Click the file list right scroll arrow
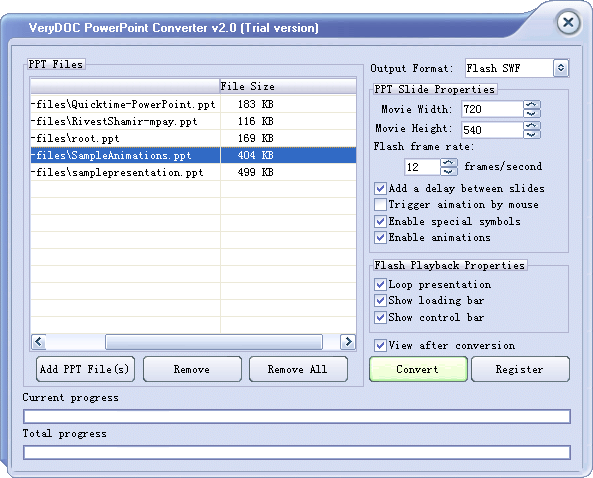 [x=348, y=342]
